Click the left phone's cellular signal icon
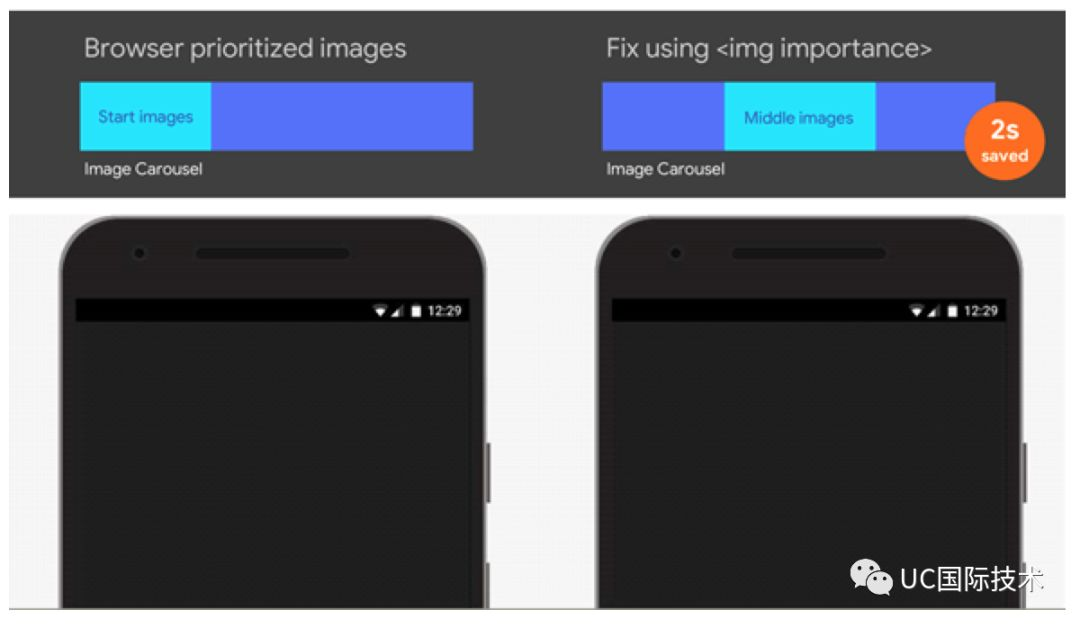 397,312
